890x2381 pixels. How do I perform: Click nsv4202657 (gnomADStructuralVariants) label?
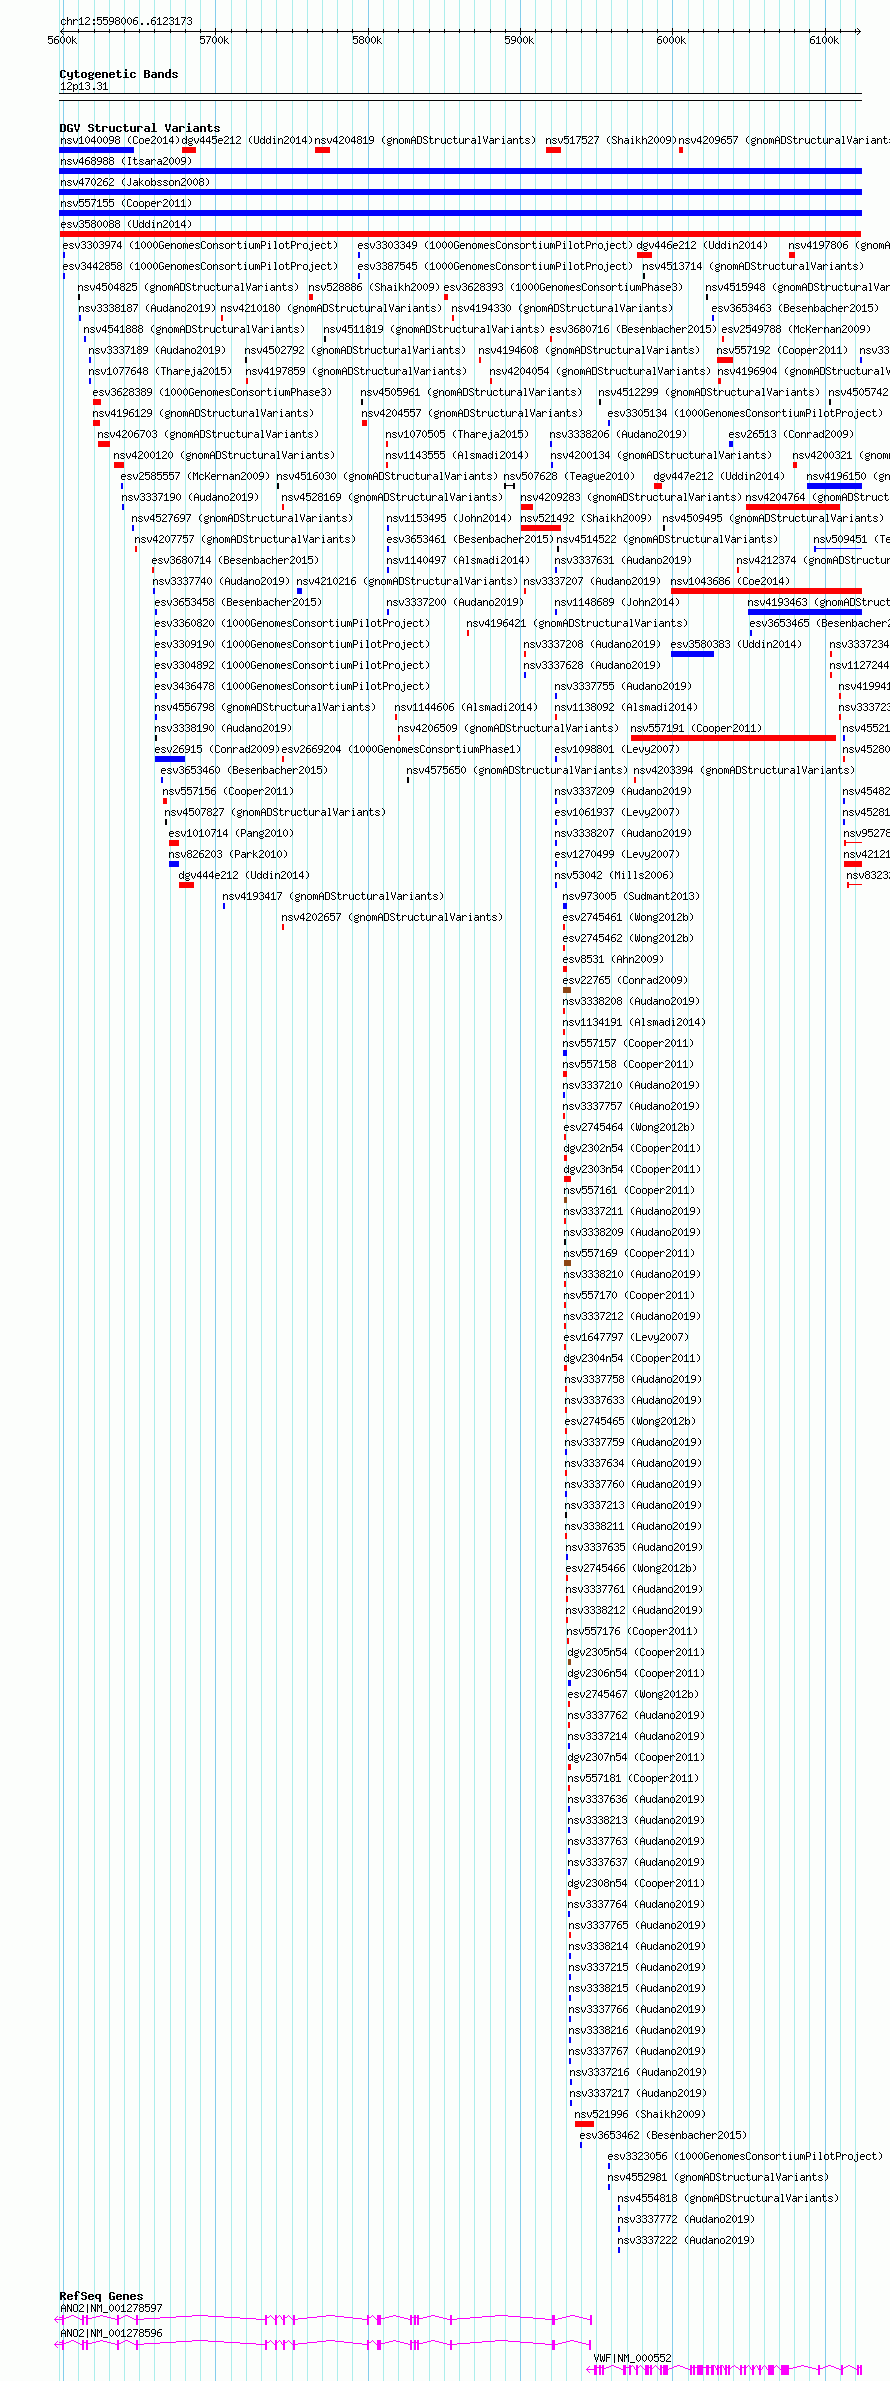(x=393, y=917)
